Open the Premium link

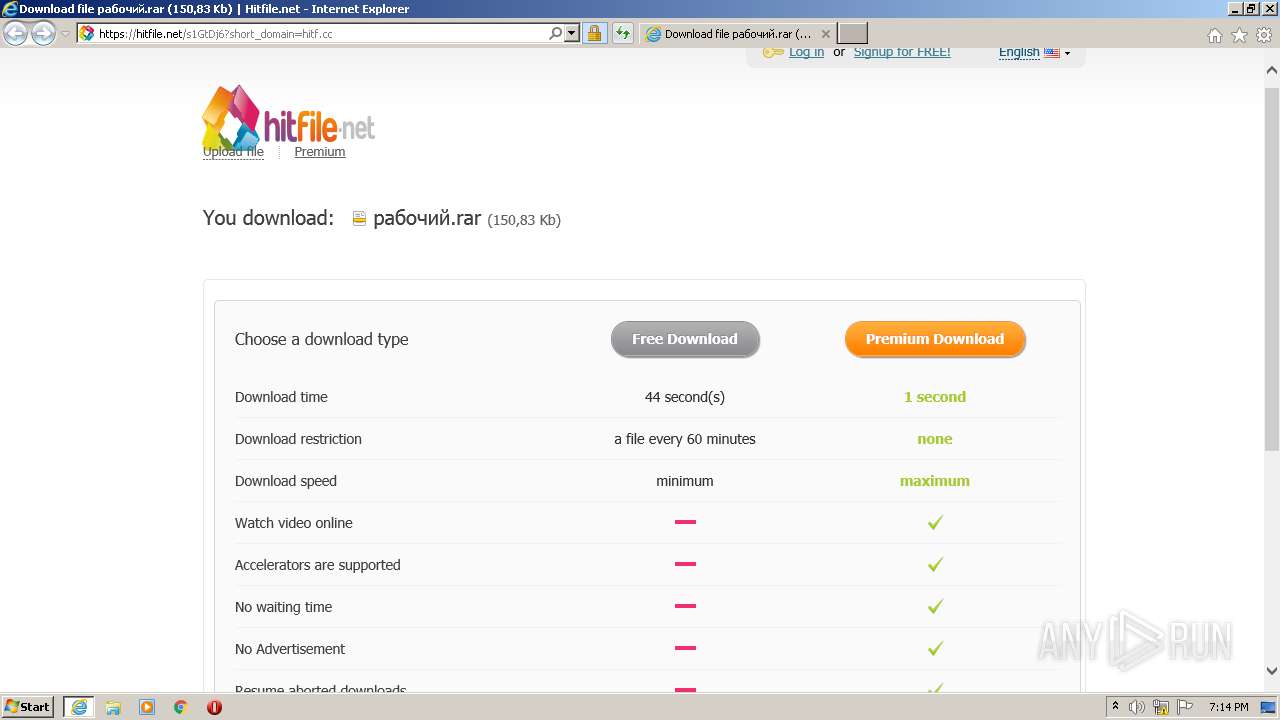pos(320,152)
